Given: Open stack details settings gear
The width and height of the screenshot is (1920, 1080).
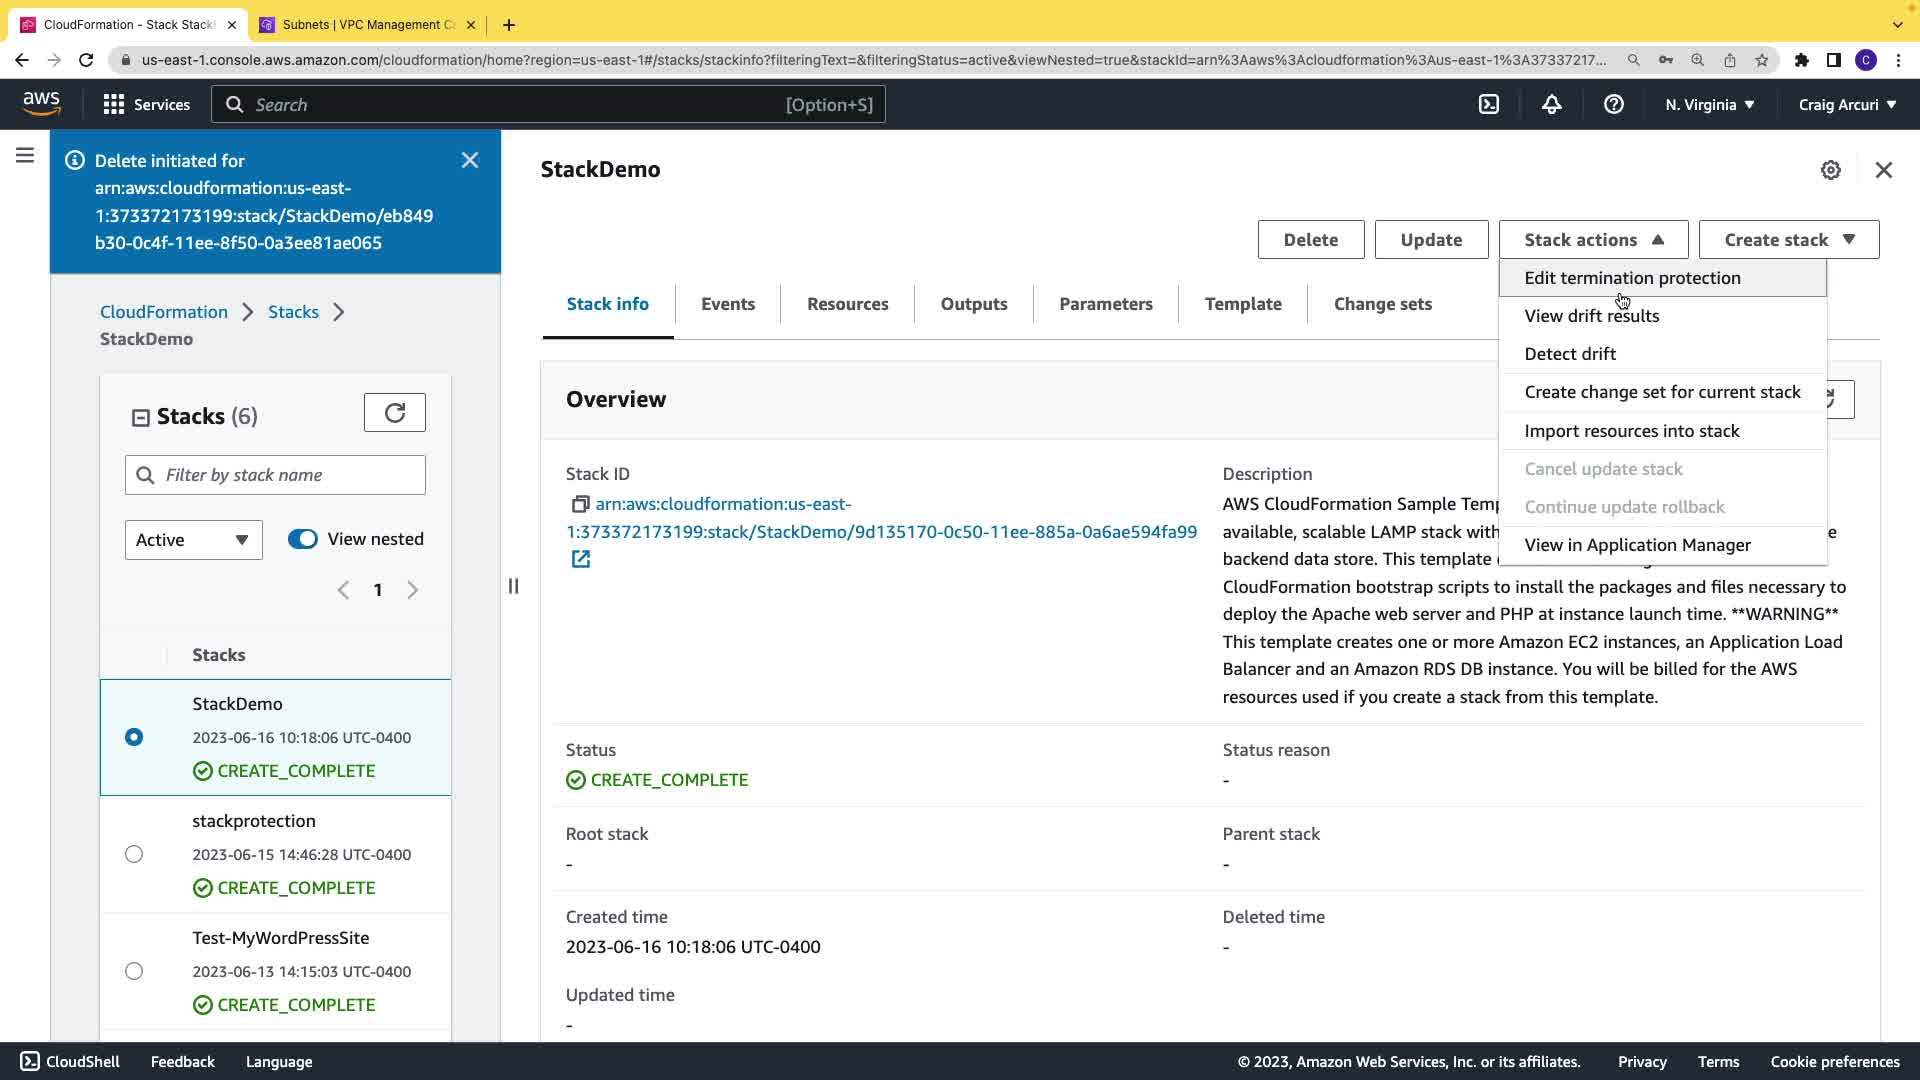Looking at the screenshot, I should (x=1830, y=170).
